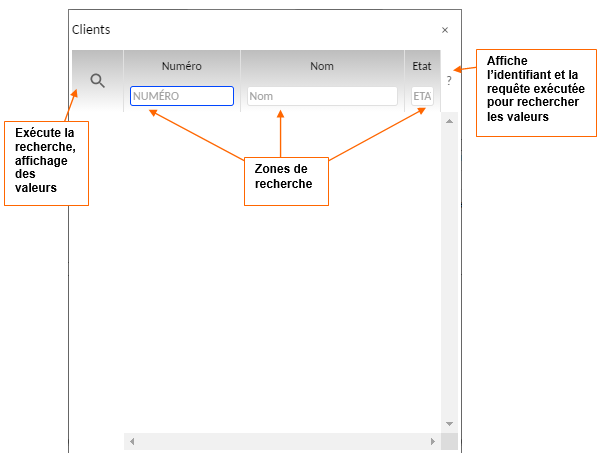This screenshot has height=467, width=603.
Task: Close the Clients dialog
Action: [445, 30]
